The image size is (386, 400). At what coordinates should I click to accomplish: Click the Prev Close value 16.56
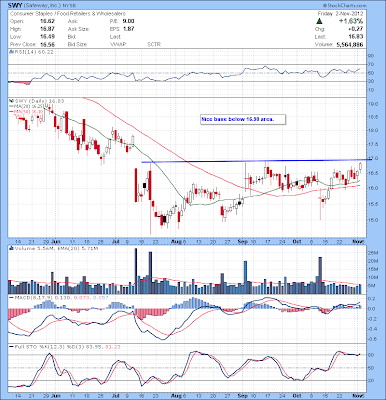click(x=48, y=44)
